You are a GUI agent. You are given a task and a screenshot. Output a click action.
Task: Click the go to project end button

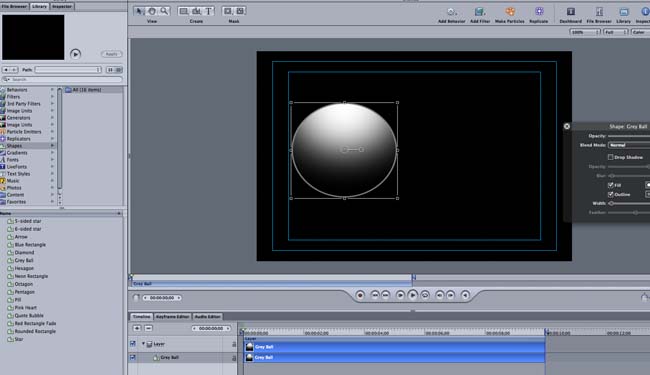click(386, 295)
